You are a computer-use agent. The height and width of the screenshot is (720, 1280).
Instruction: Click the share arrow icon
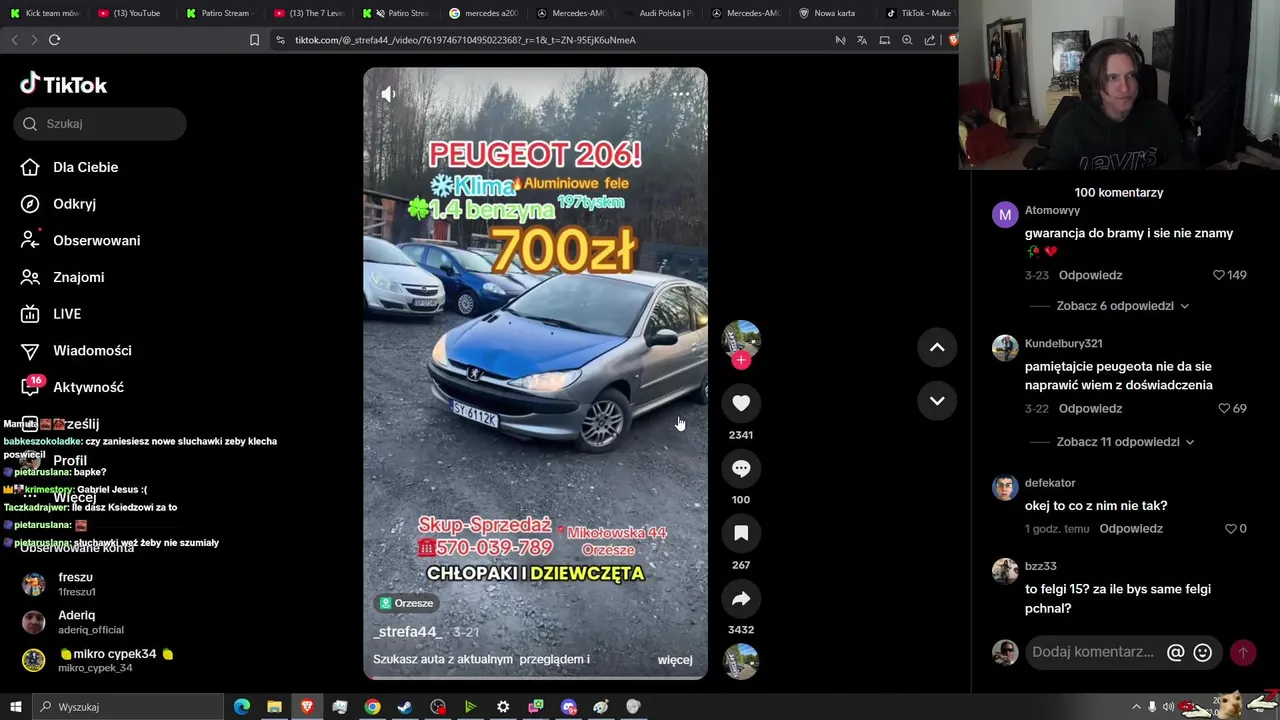tap(741, 598)
